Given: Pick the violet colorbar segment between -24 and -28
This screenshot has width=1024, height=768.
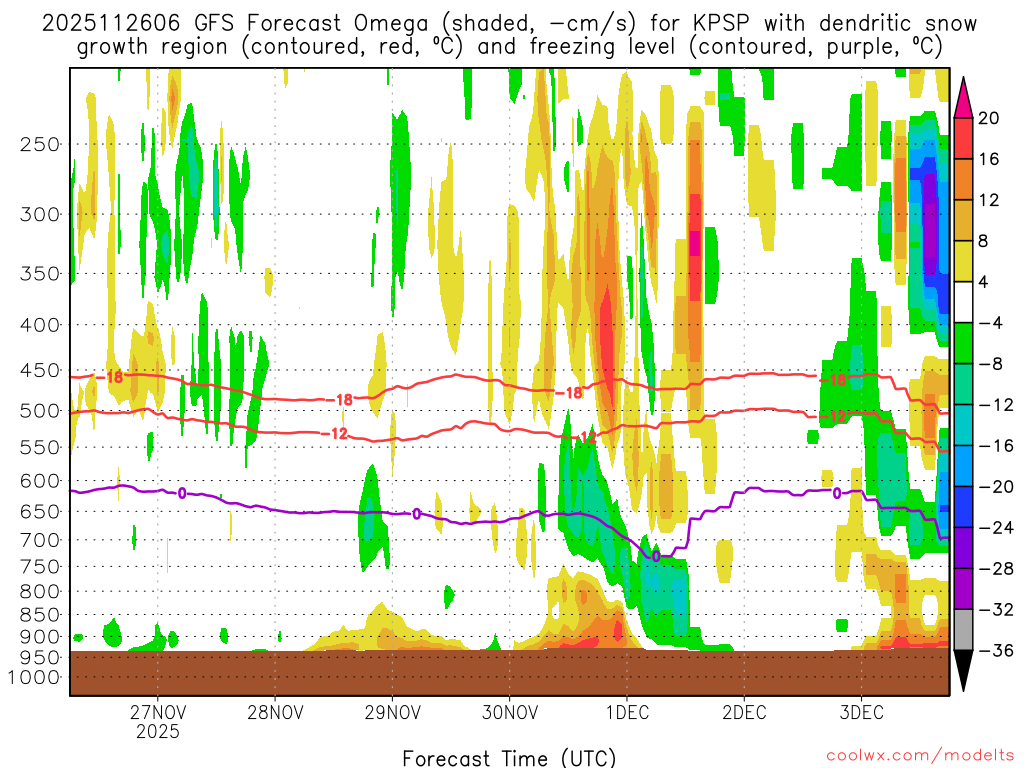Looking at the screenshot, I should pos(963,548).
